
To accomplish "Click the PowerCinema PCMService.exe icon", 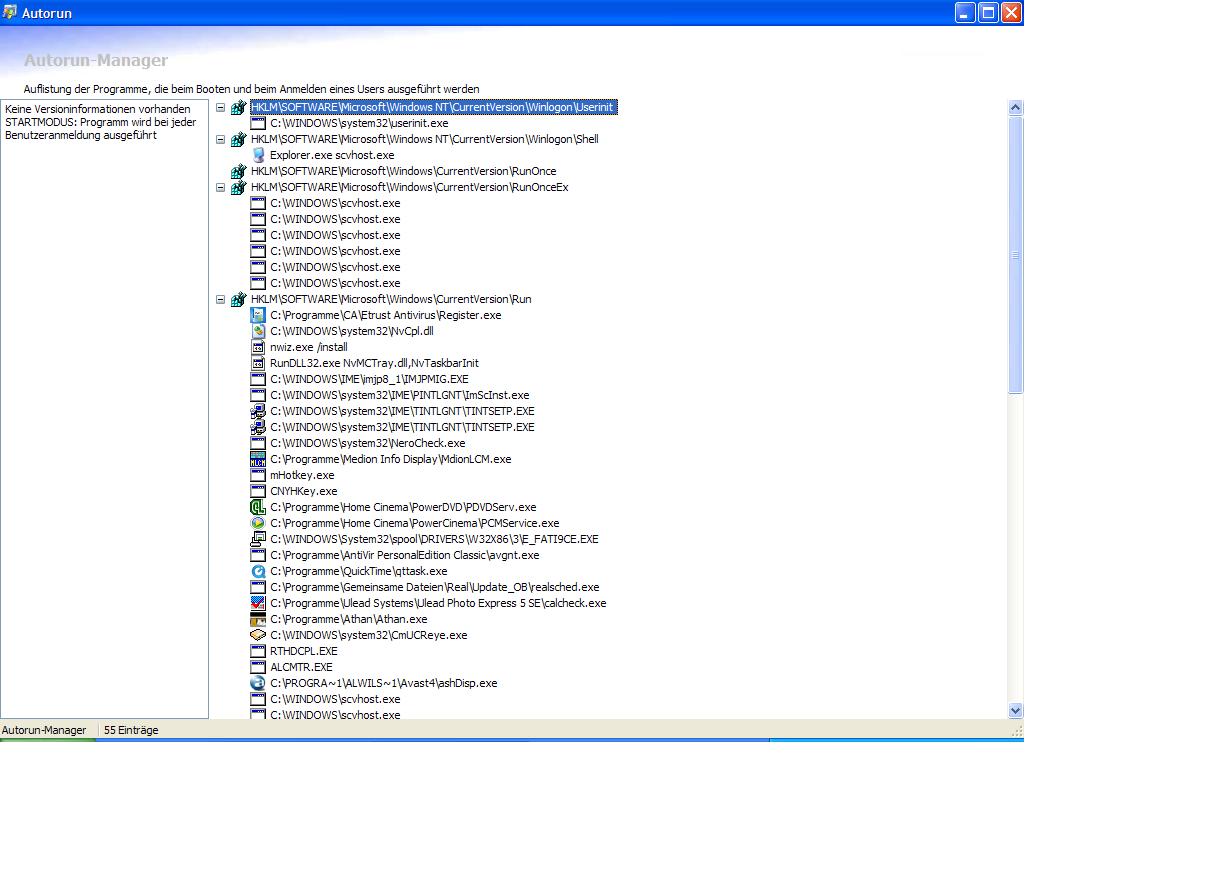I will (x=258, y=523).
